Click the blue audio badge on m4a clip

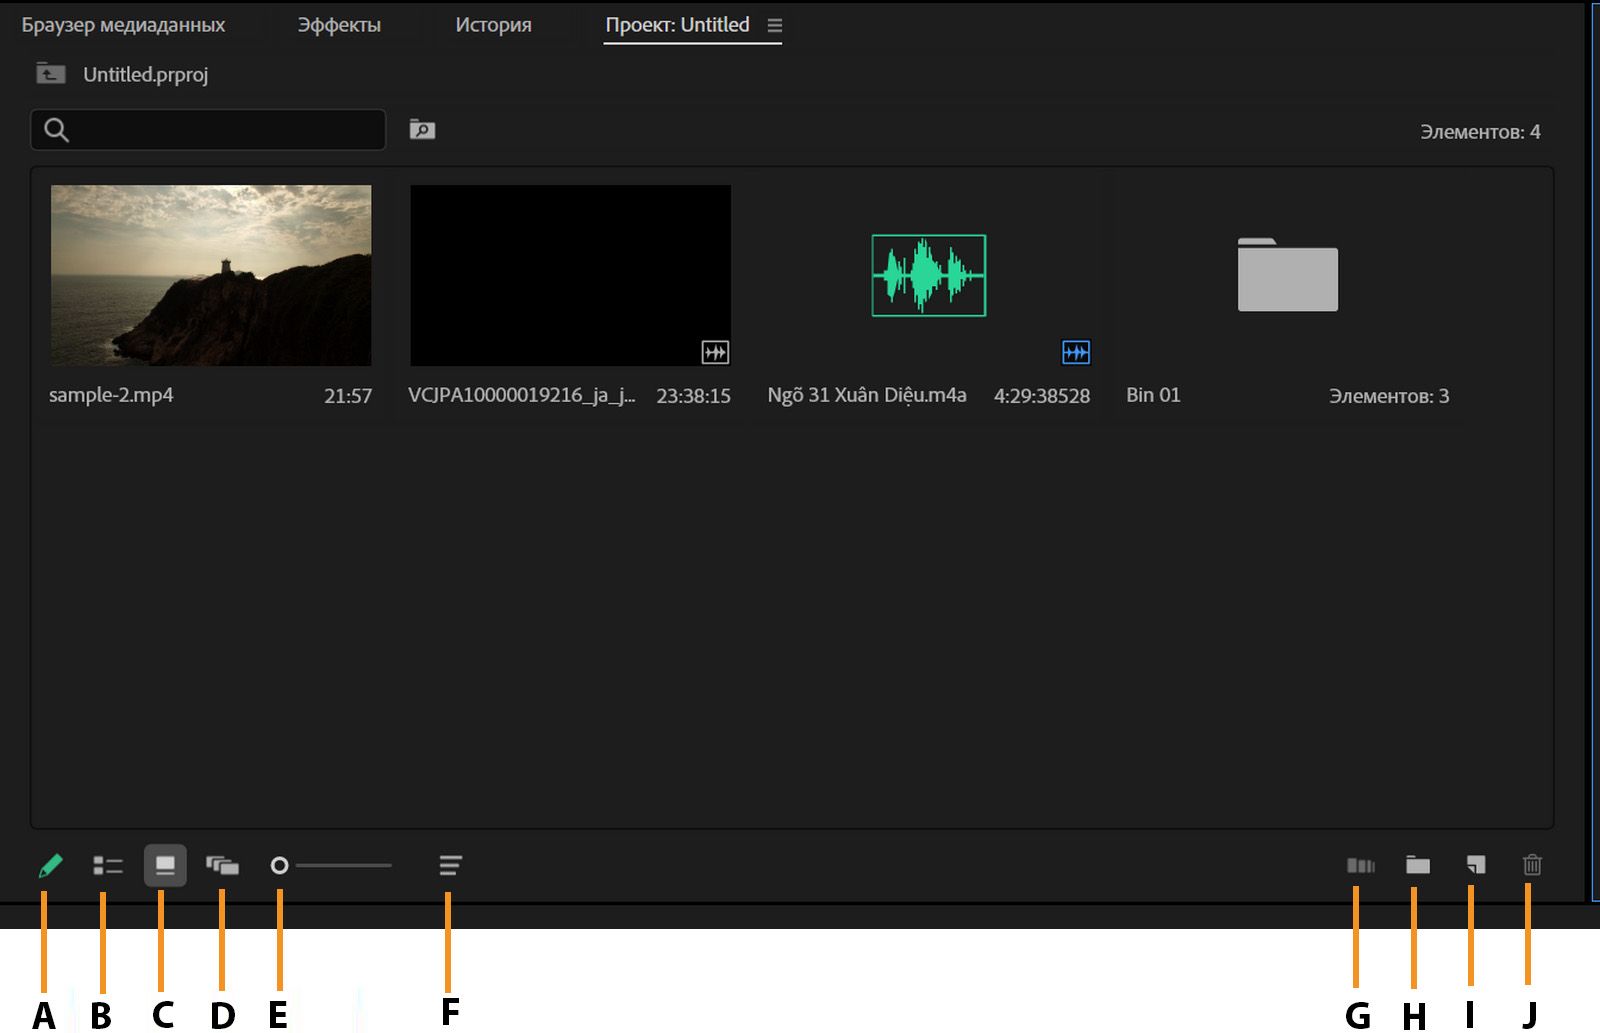pyautogui.click(x=1075, y=352)
